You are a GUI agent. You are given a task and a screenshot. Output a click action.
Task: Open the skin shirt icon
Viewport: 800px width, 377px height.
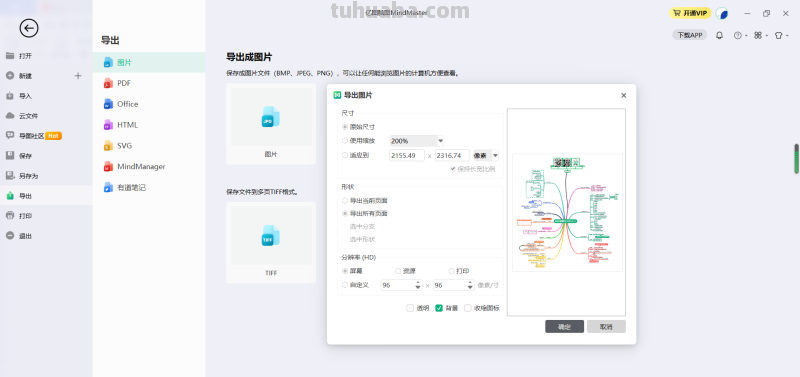(778, 35)
